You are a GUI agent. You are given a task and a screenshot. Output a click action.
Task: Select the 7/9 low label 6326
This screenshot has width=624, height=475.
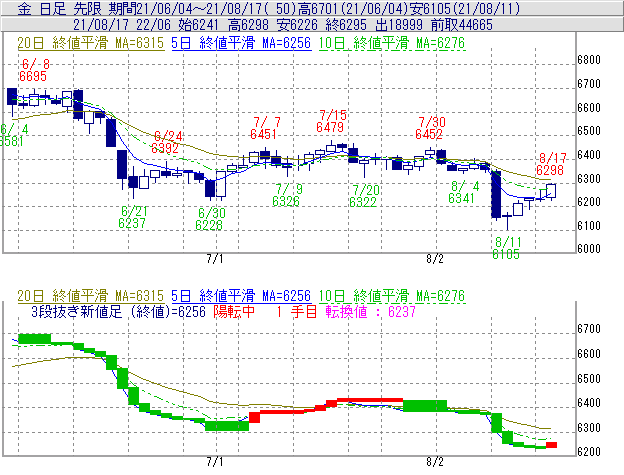tap(286, 201)
